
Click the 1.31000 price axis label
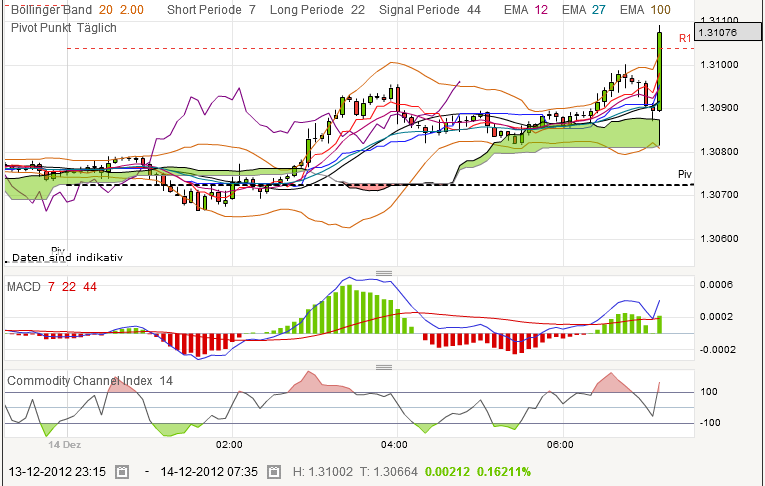[x=719, y=64]
